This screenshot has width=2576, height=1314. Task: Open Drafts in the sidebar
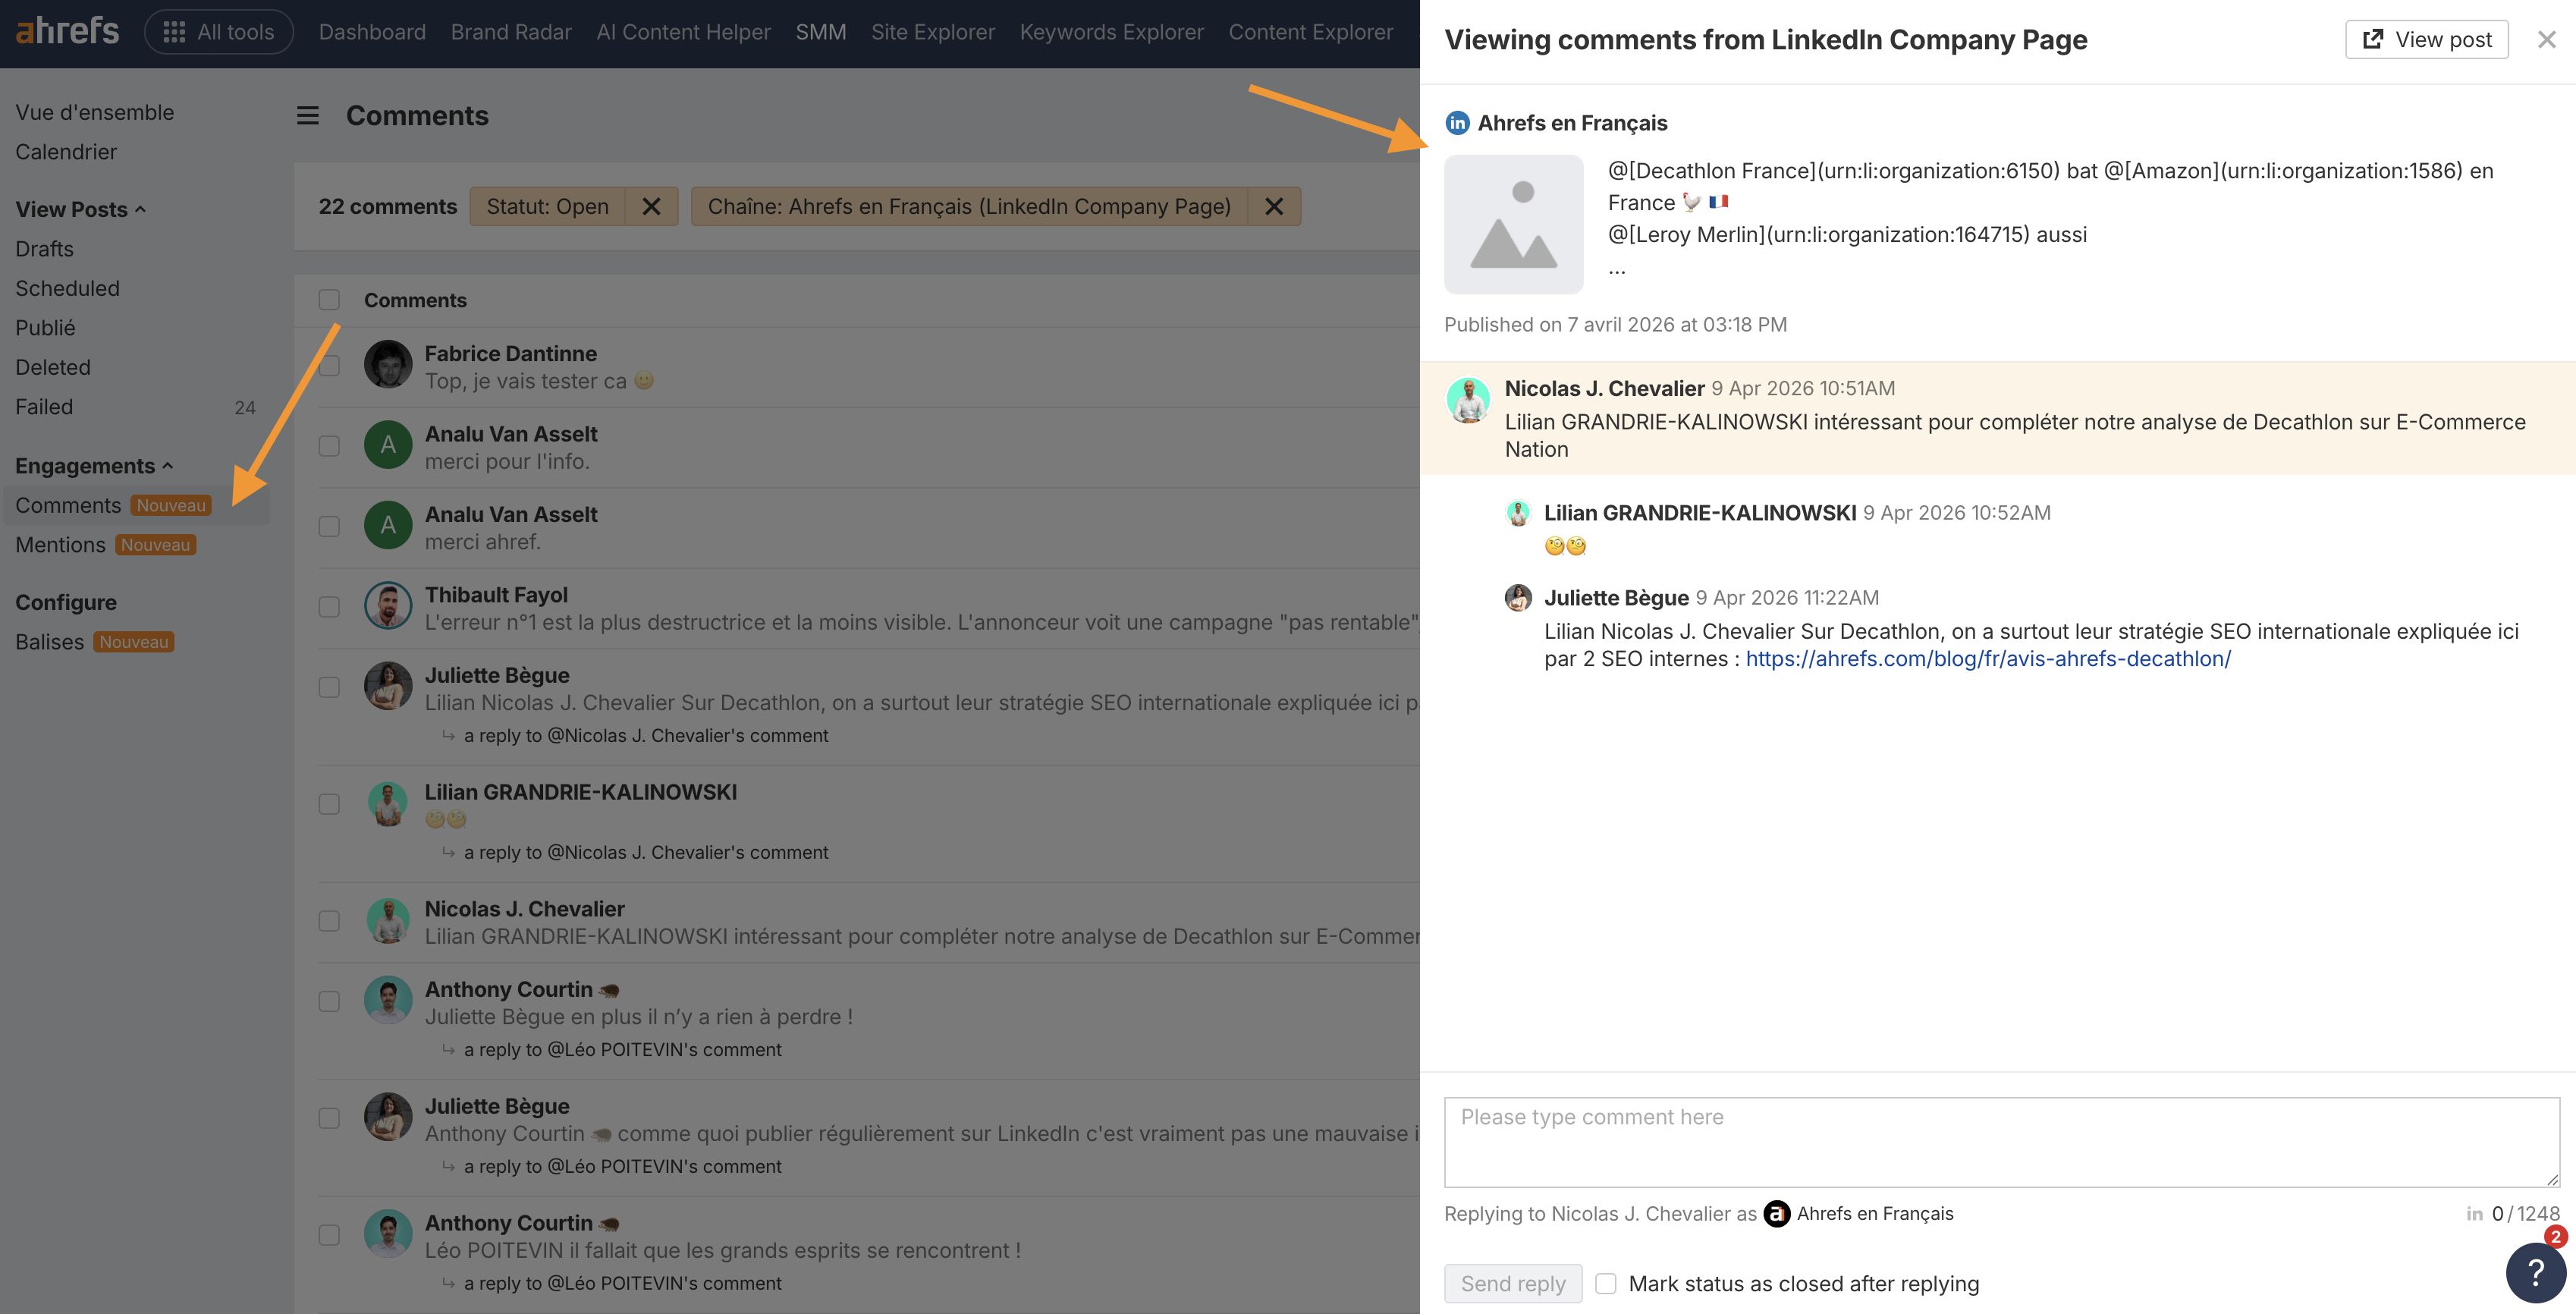tap(44, 249)
